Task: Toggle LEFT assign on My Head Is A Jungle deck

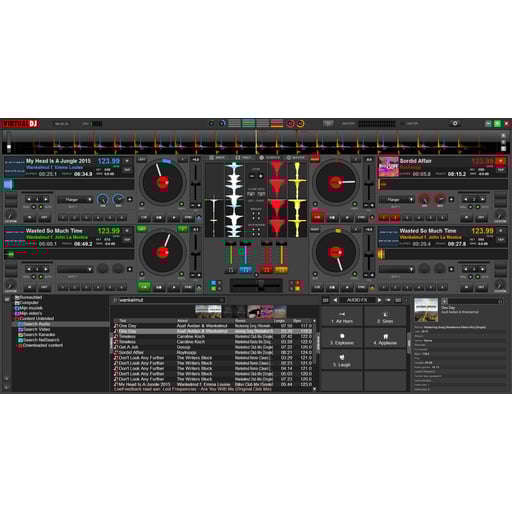Action: click(x=142, y=159)
